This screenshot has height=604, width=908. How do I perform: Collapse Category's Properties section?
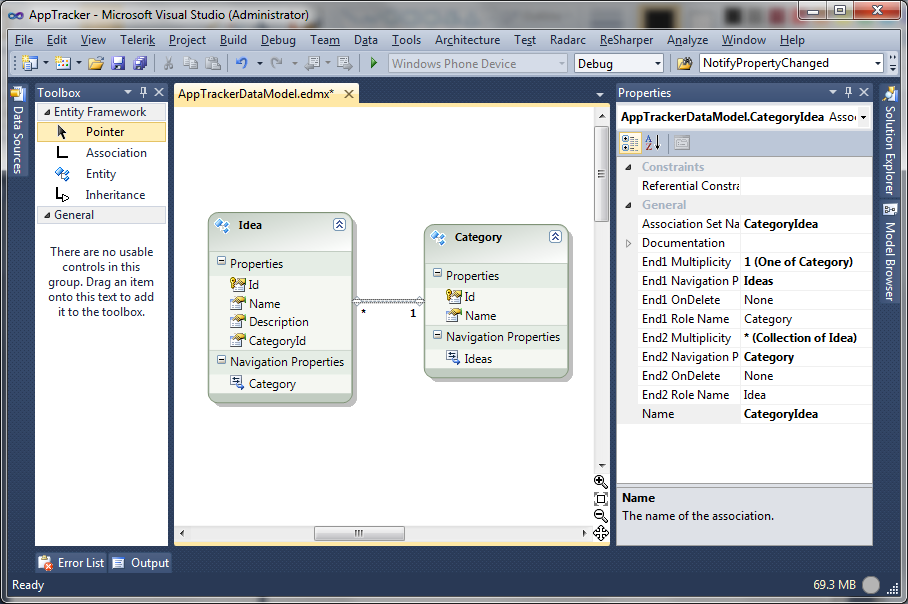pyautogui.click(x=437, y=273)
